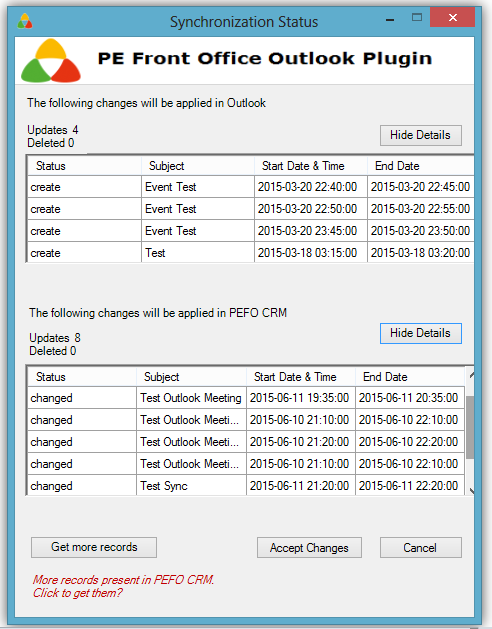Image resolution: width=492 pixels, height=629 pixels.
Task: Close the Synchronization Status dialog
Action: coord(452,18)
